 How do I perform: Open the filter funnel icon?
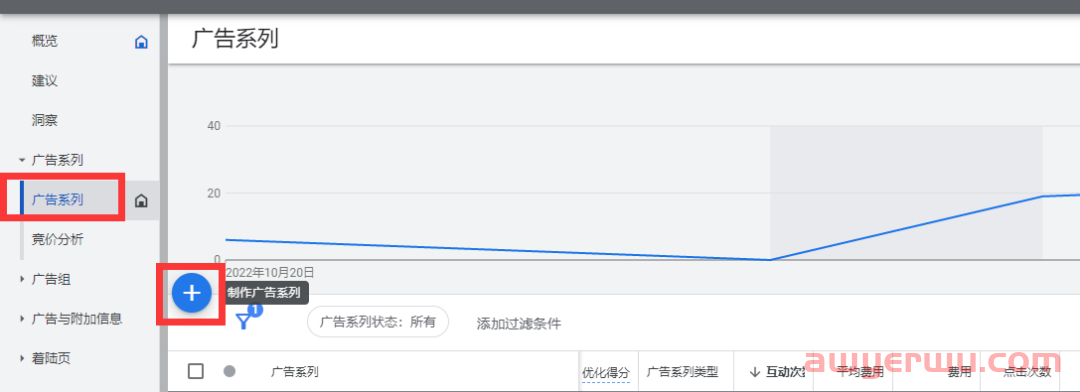pyautogui.click(x=243, y=322)
